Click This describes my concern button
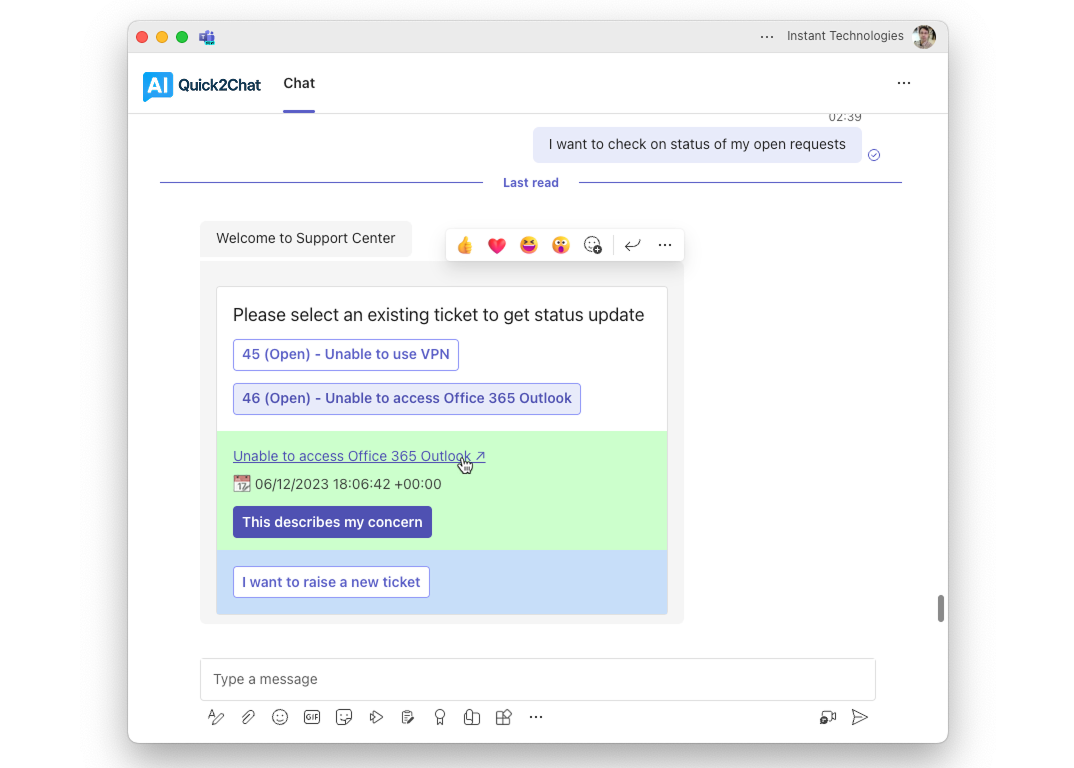Image resolution: width=1074 pixels, height=768 pixels. pyautogui.click(x=332, y=522)
